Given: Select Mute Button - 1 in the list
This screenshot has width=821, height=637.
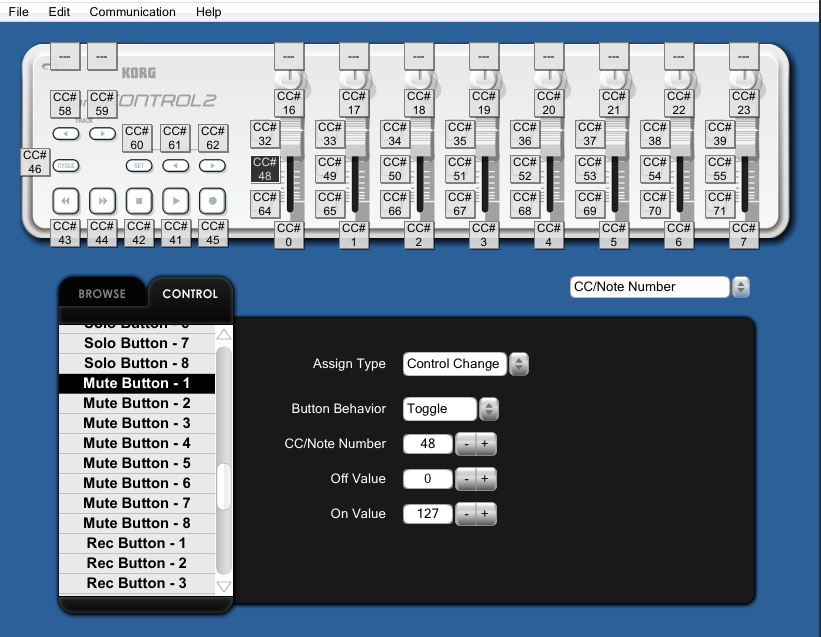Looking at the screenshot, I should point(137,383).
